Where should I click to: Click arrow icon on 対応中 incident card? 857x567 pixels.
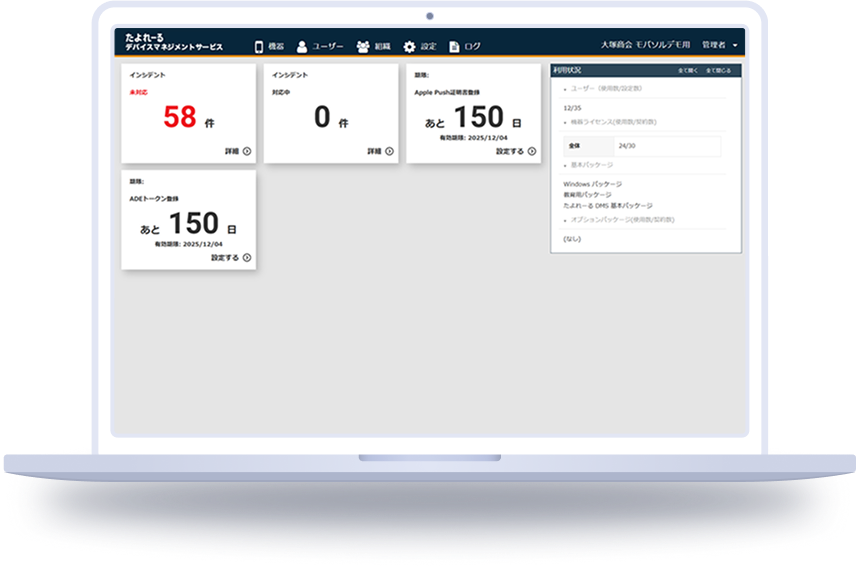click(389, 152)
